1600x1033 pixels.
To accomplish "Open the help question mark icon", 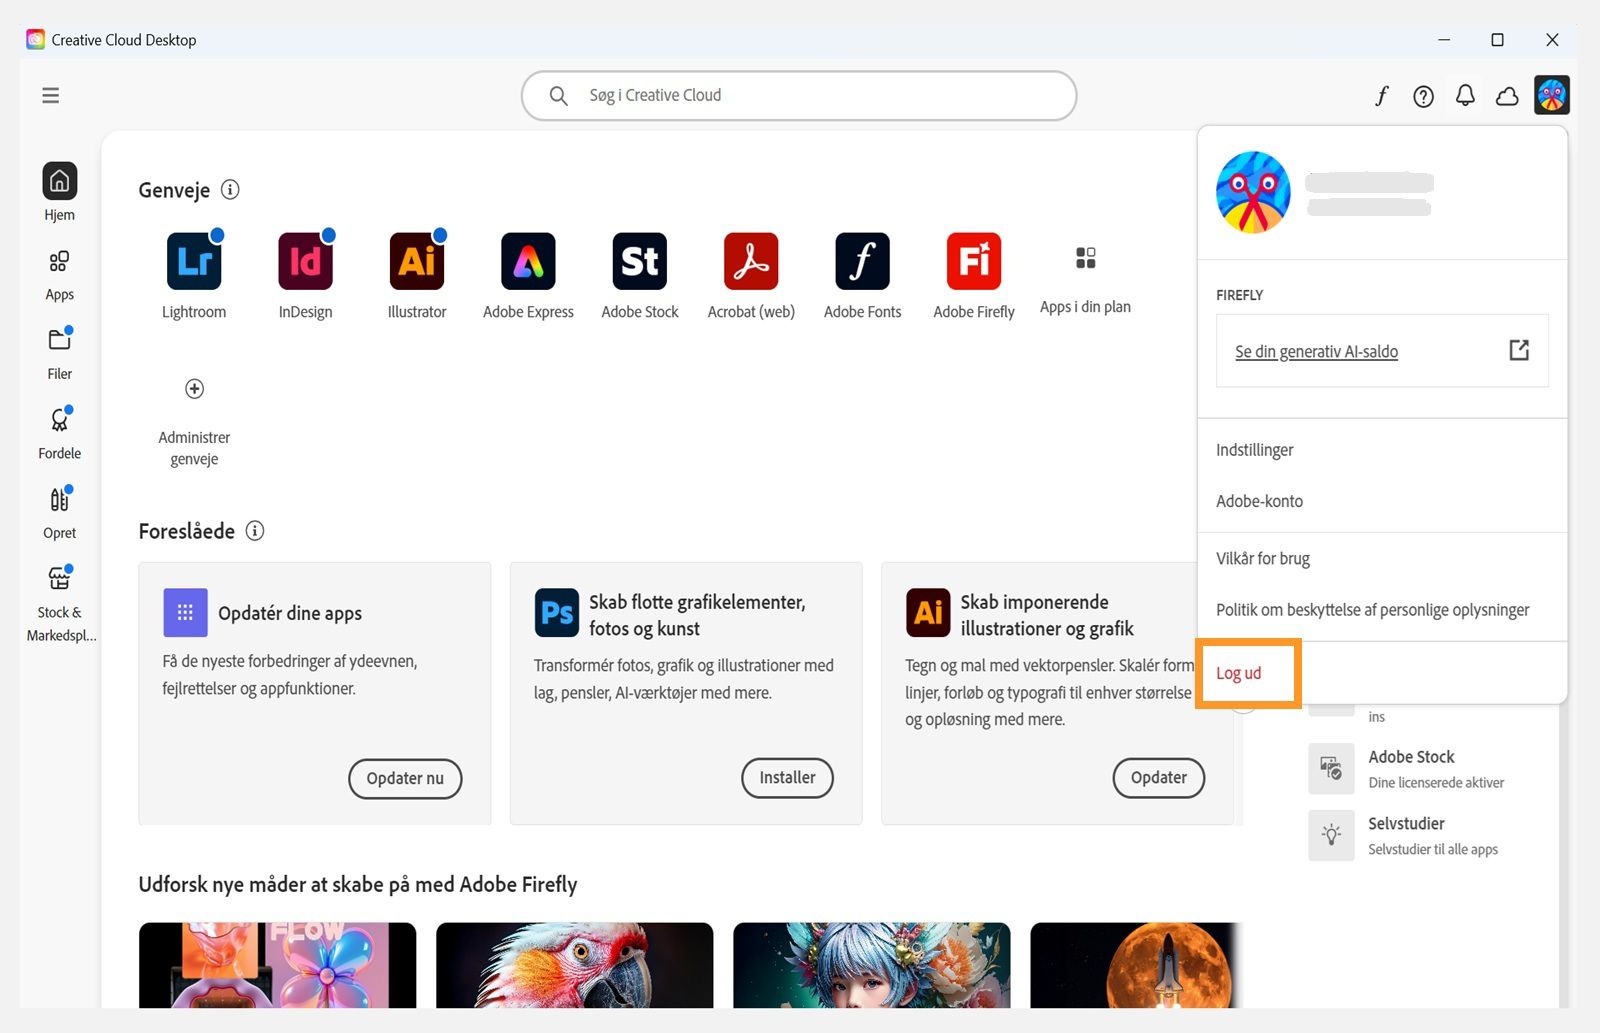I will tap(1423, 96).
